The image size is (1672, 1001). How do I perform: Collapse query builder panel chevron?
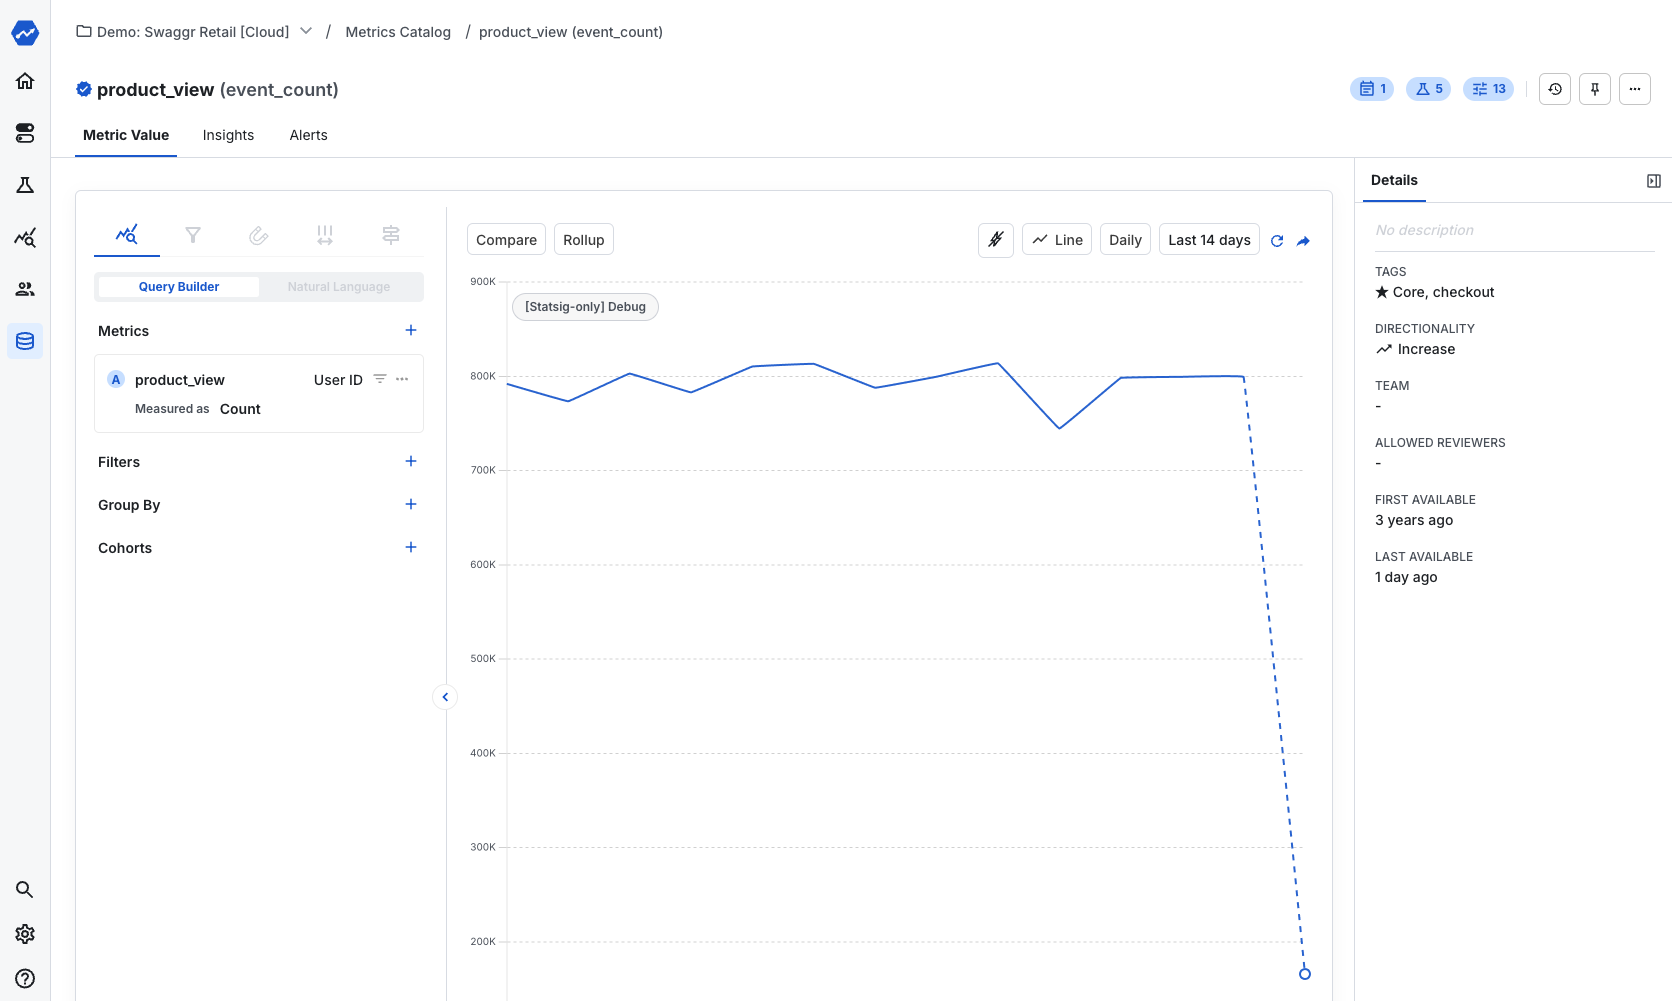[445, 697]
